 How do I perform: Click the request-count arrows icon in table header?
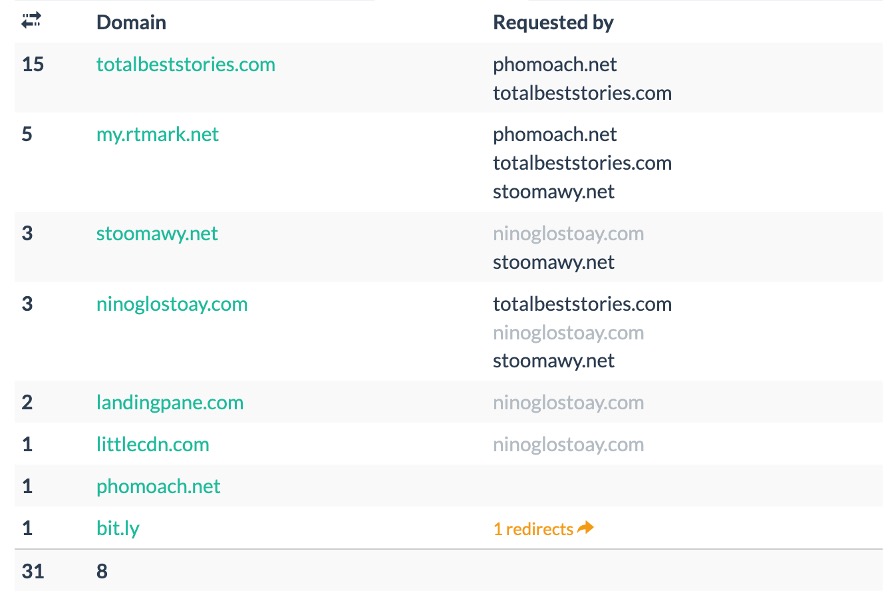(x=31, y=20)
